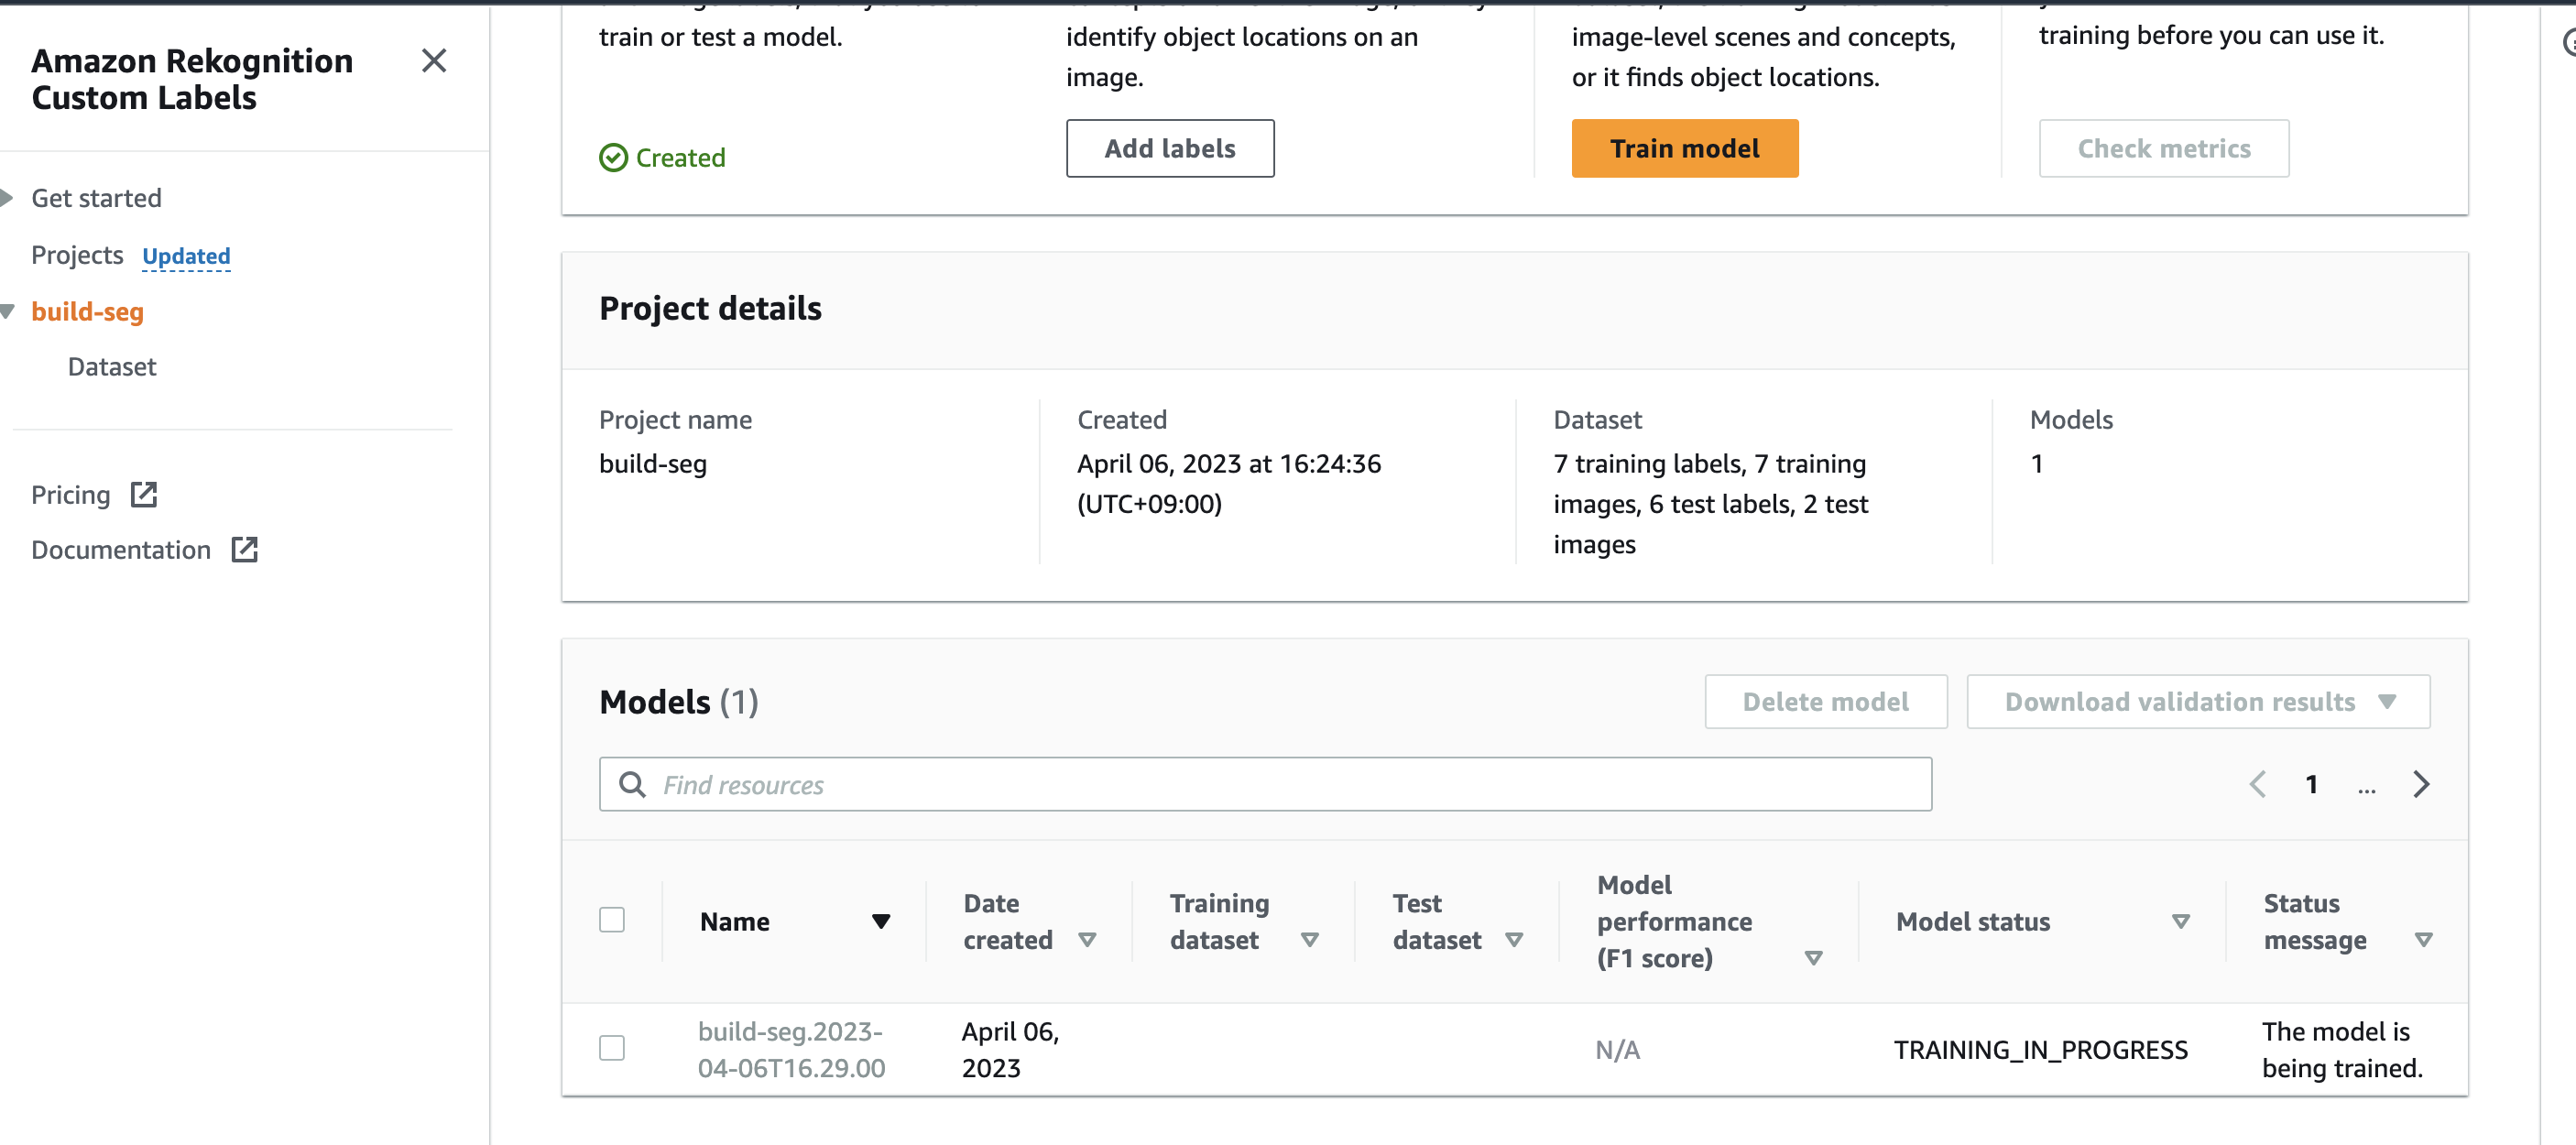
Task: Check the build-seg model row checkbox
Action: tap(612, 1048)
